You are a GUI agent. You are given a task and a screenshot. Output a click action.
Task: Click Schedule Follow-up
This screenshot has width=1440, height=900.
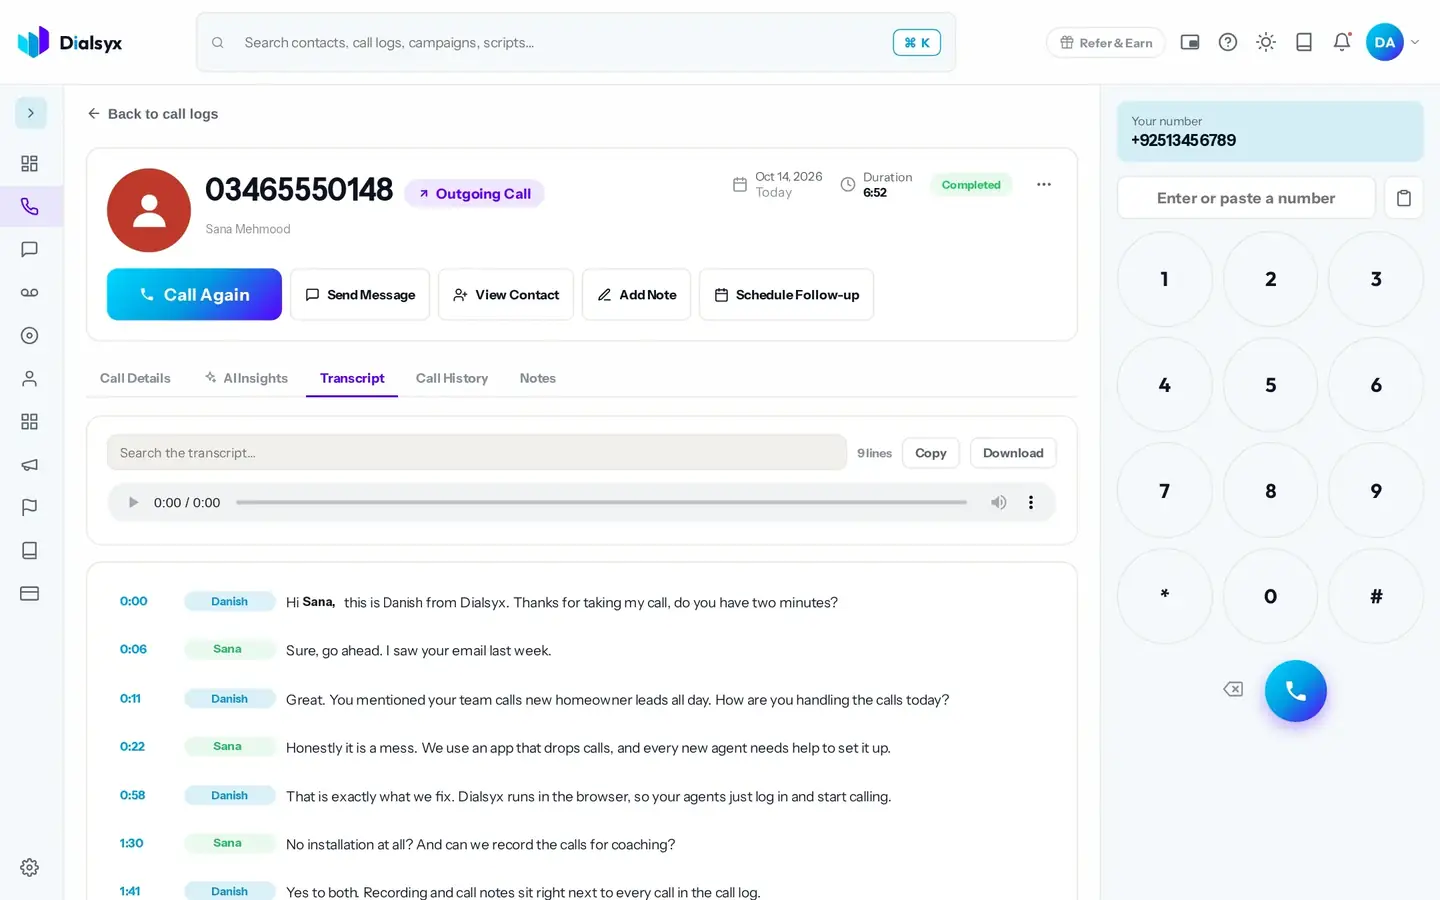click(x=786, y=294)
